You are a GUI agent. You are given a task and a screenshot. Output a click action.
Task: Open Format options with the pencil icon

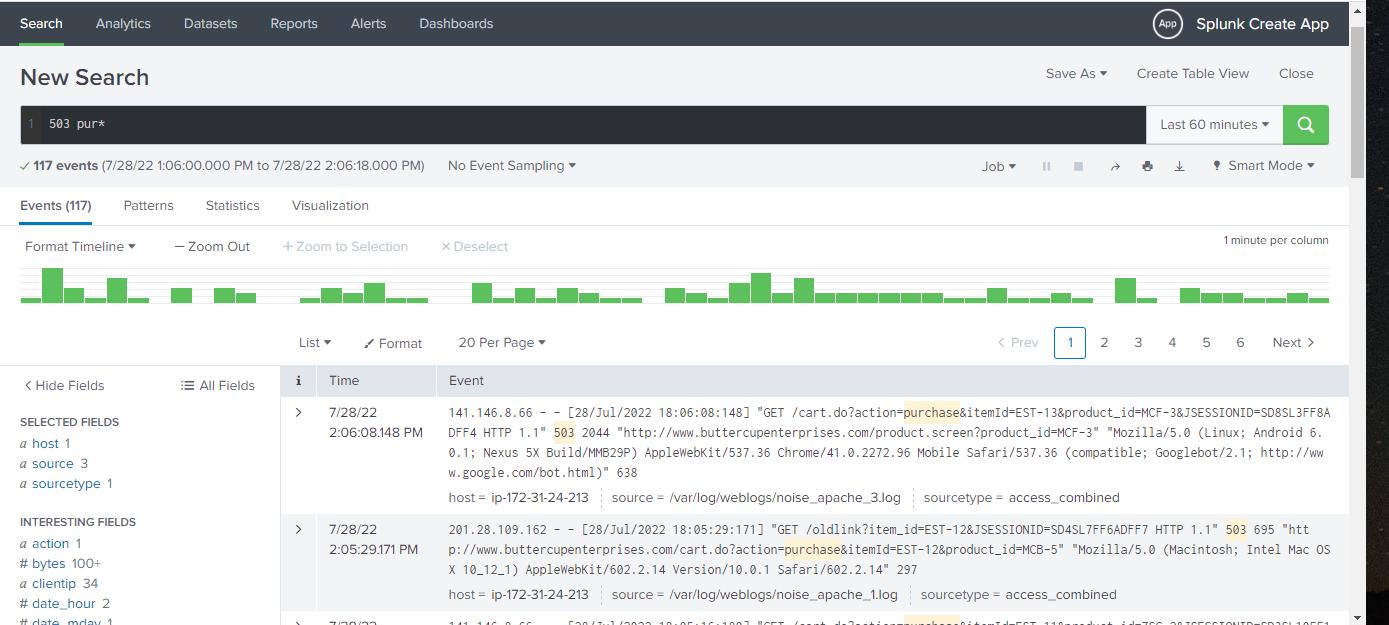click(392, 343)
